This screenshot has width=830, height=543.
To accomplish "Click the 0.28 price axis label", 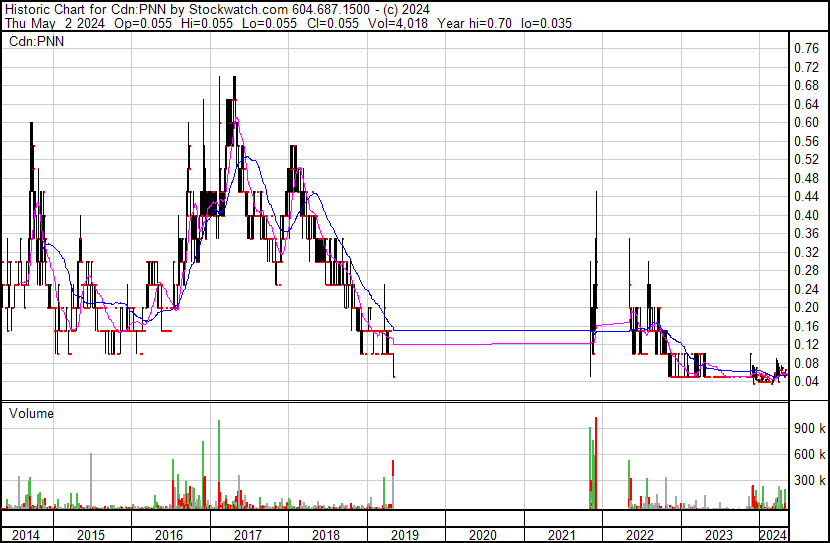I will click(806, 270).
